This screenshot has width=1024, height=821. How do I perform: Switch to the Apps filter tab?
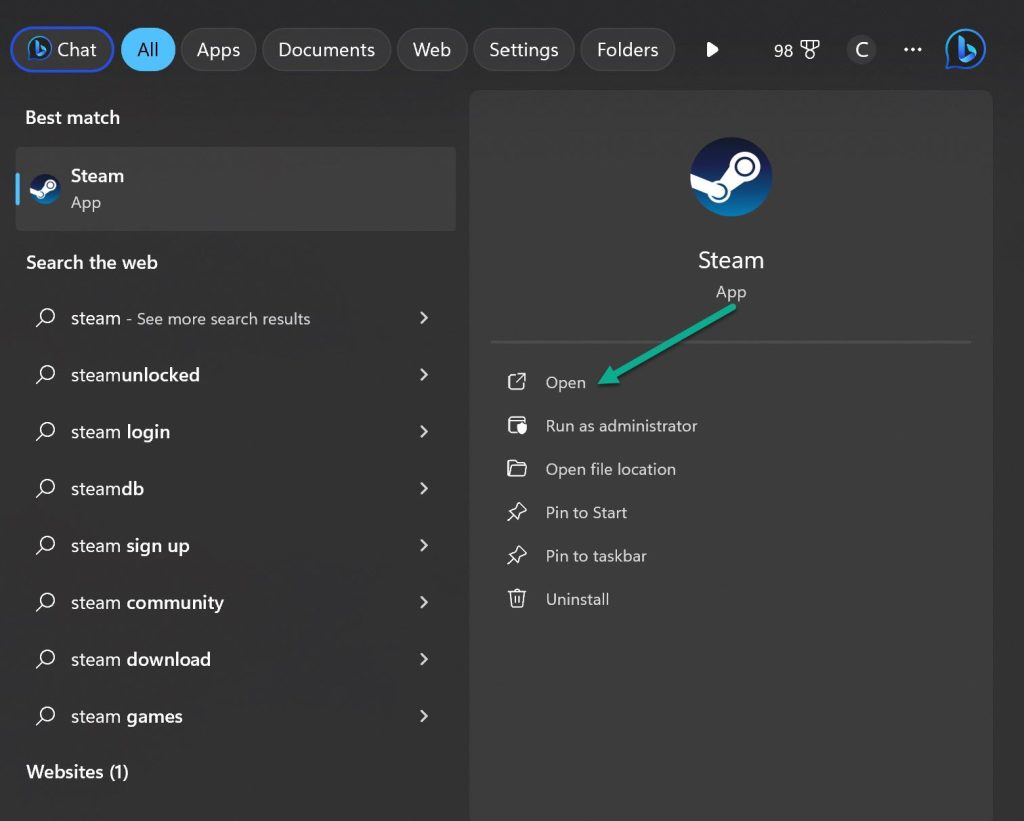pos(218,49)
